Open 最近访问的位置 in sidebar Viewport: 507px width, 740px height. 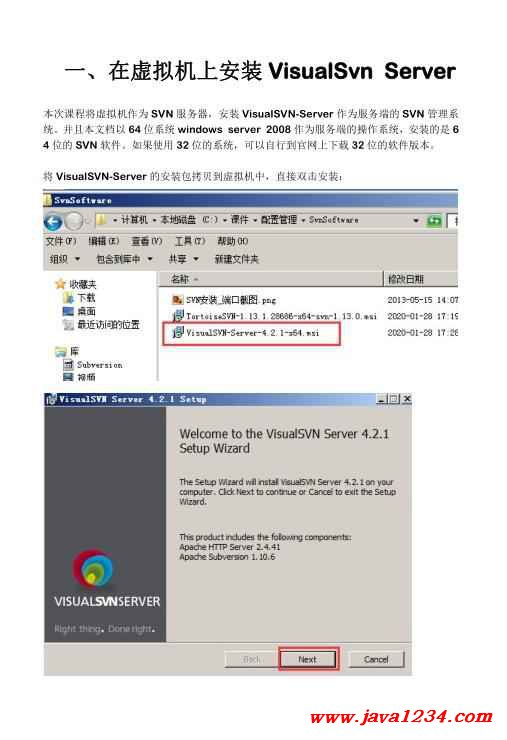click(x=101, y=324)
